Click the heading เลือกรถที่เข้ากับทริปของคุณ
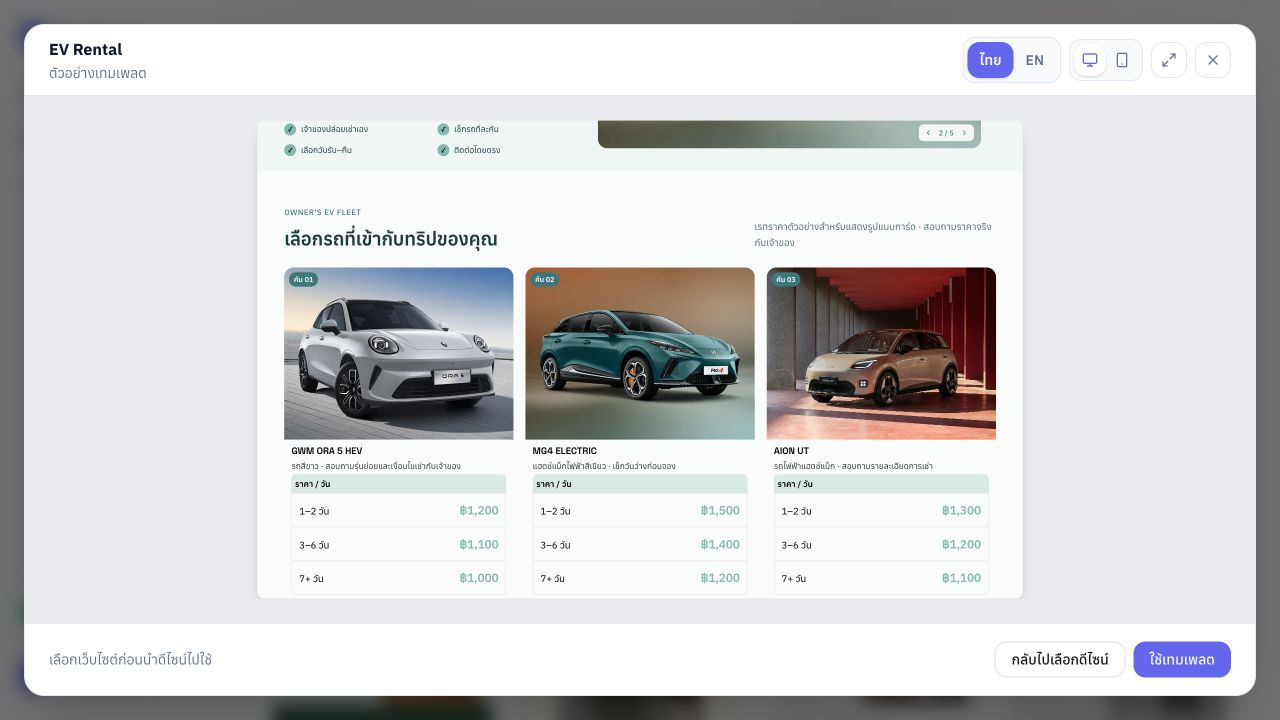Viewport: 1280px width, 720px height. 391,239
